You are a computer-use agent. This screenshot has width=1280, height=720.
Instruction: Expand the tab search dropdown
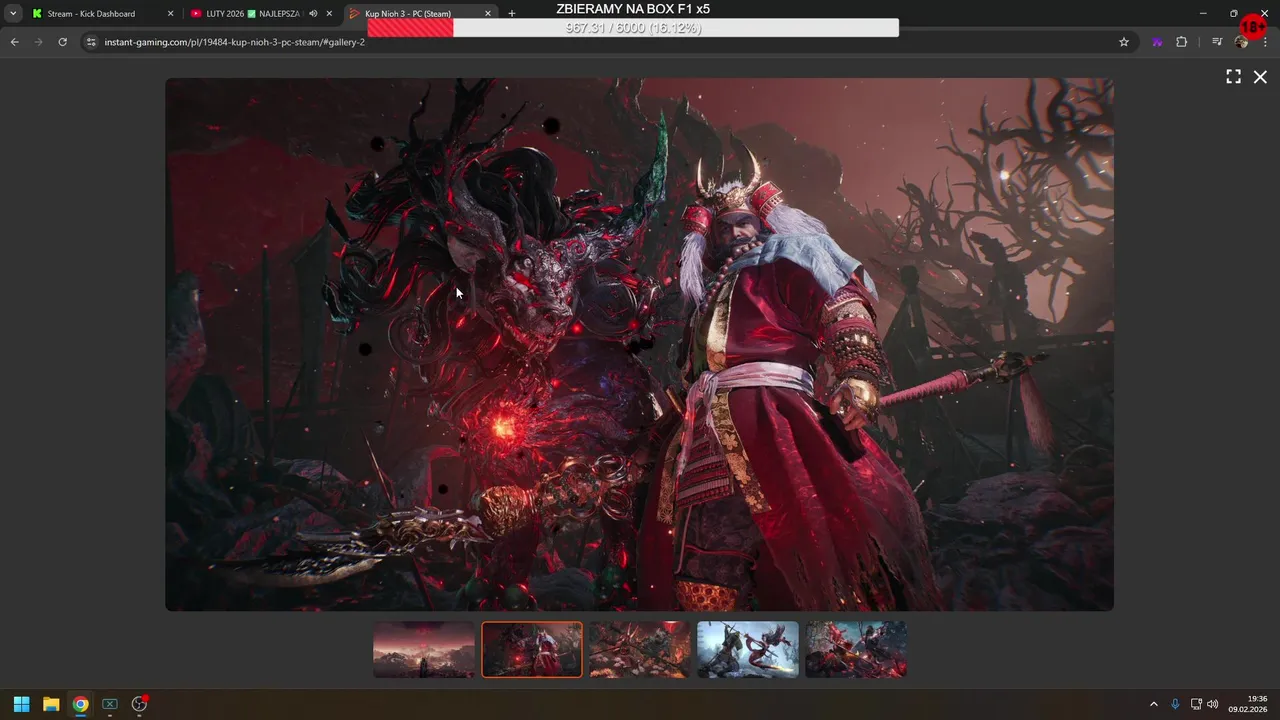(x=13, y=14)
